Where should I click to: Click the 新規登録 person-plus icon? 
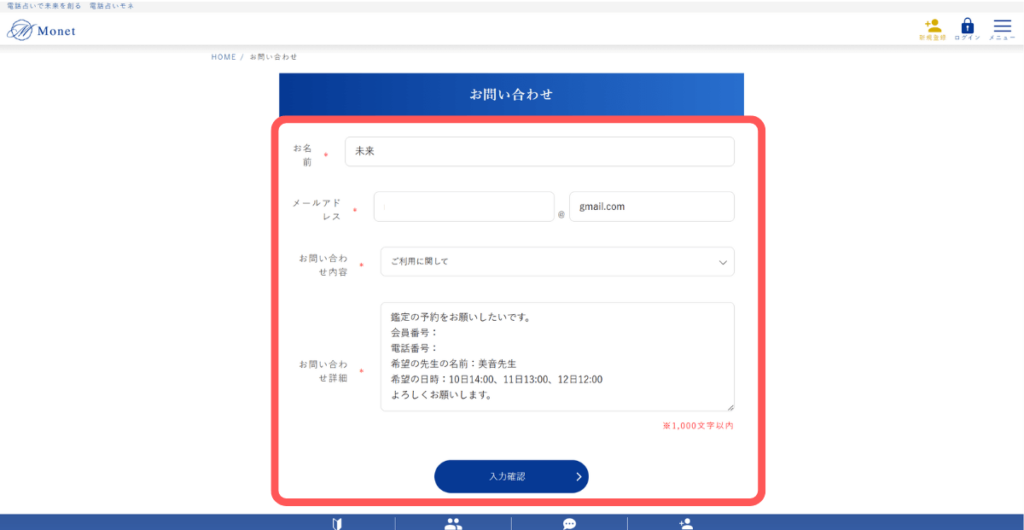[x=932, y=27]
